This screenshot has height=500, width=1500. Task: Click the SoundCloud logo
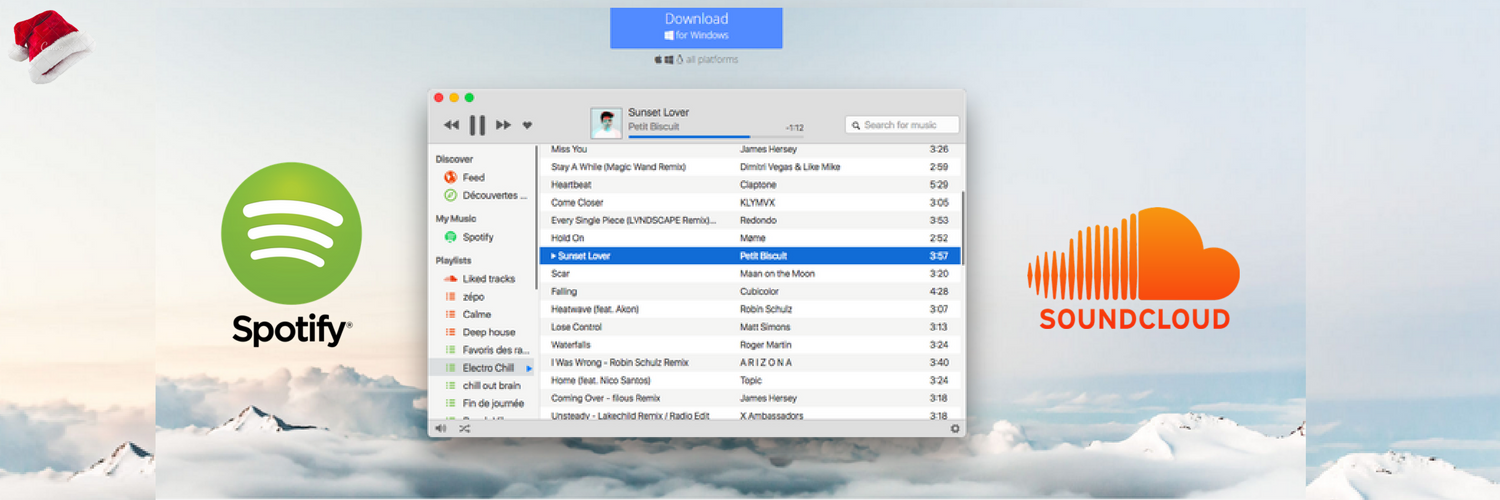click(1134, 268)
